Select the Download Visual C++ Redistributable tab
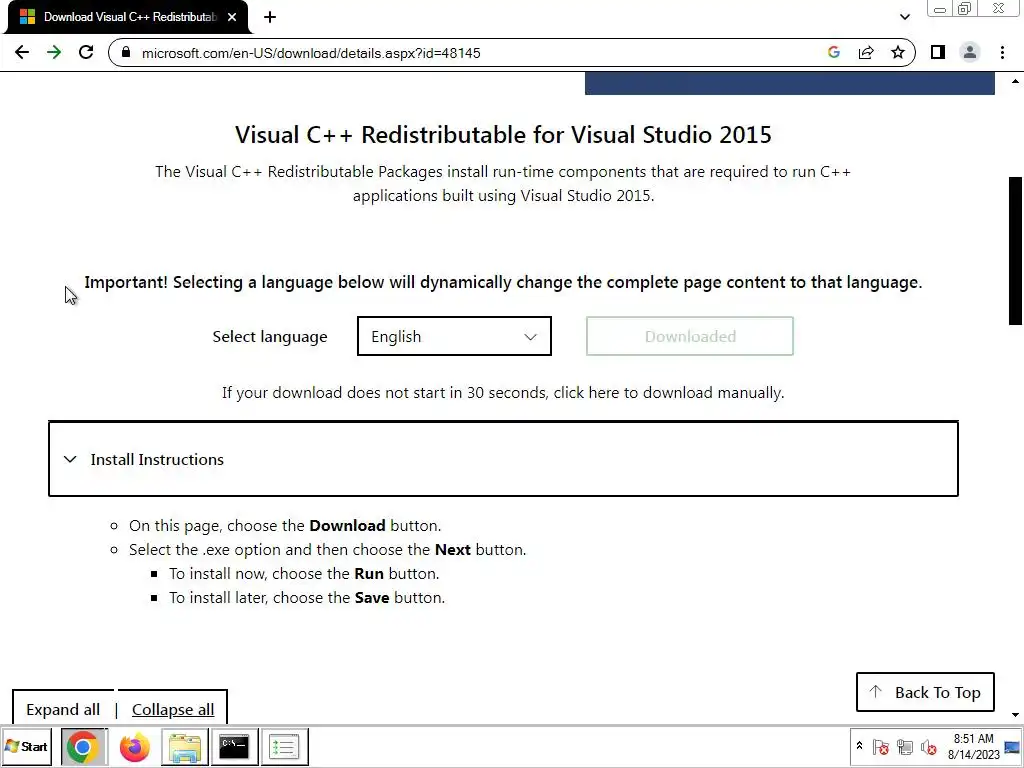Viewport: 1024px width, 768px height. pyautogui.click(x=128, y=17)
